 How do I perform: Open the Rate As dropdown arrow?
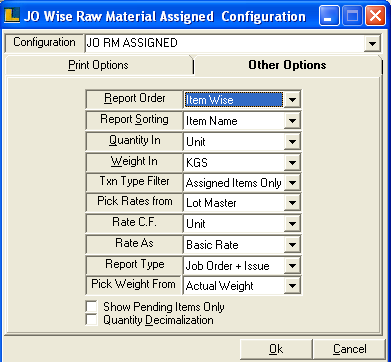[x=292, y=245]
